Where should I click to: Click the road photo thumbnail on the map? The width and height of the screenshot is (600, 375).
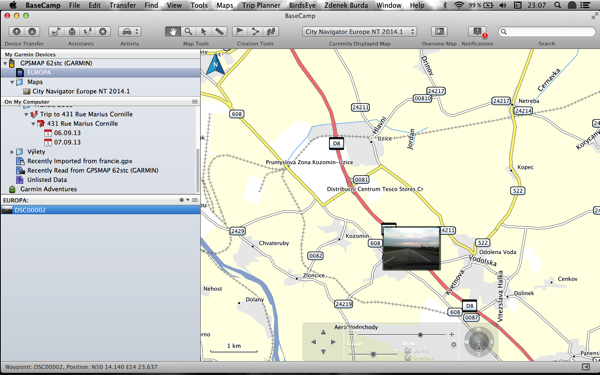point(411,248)
